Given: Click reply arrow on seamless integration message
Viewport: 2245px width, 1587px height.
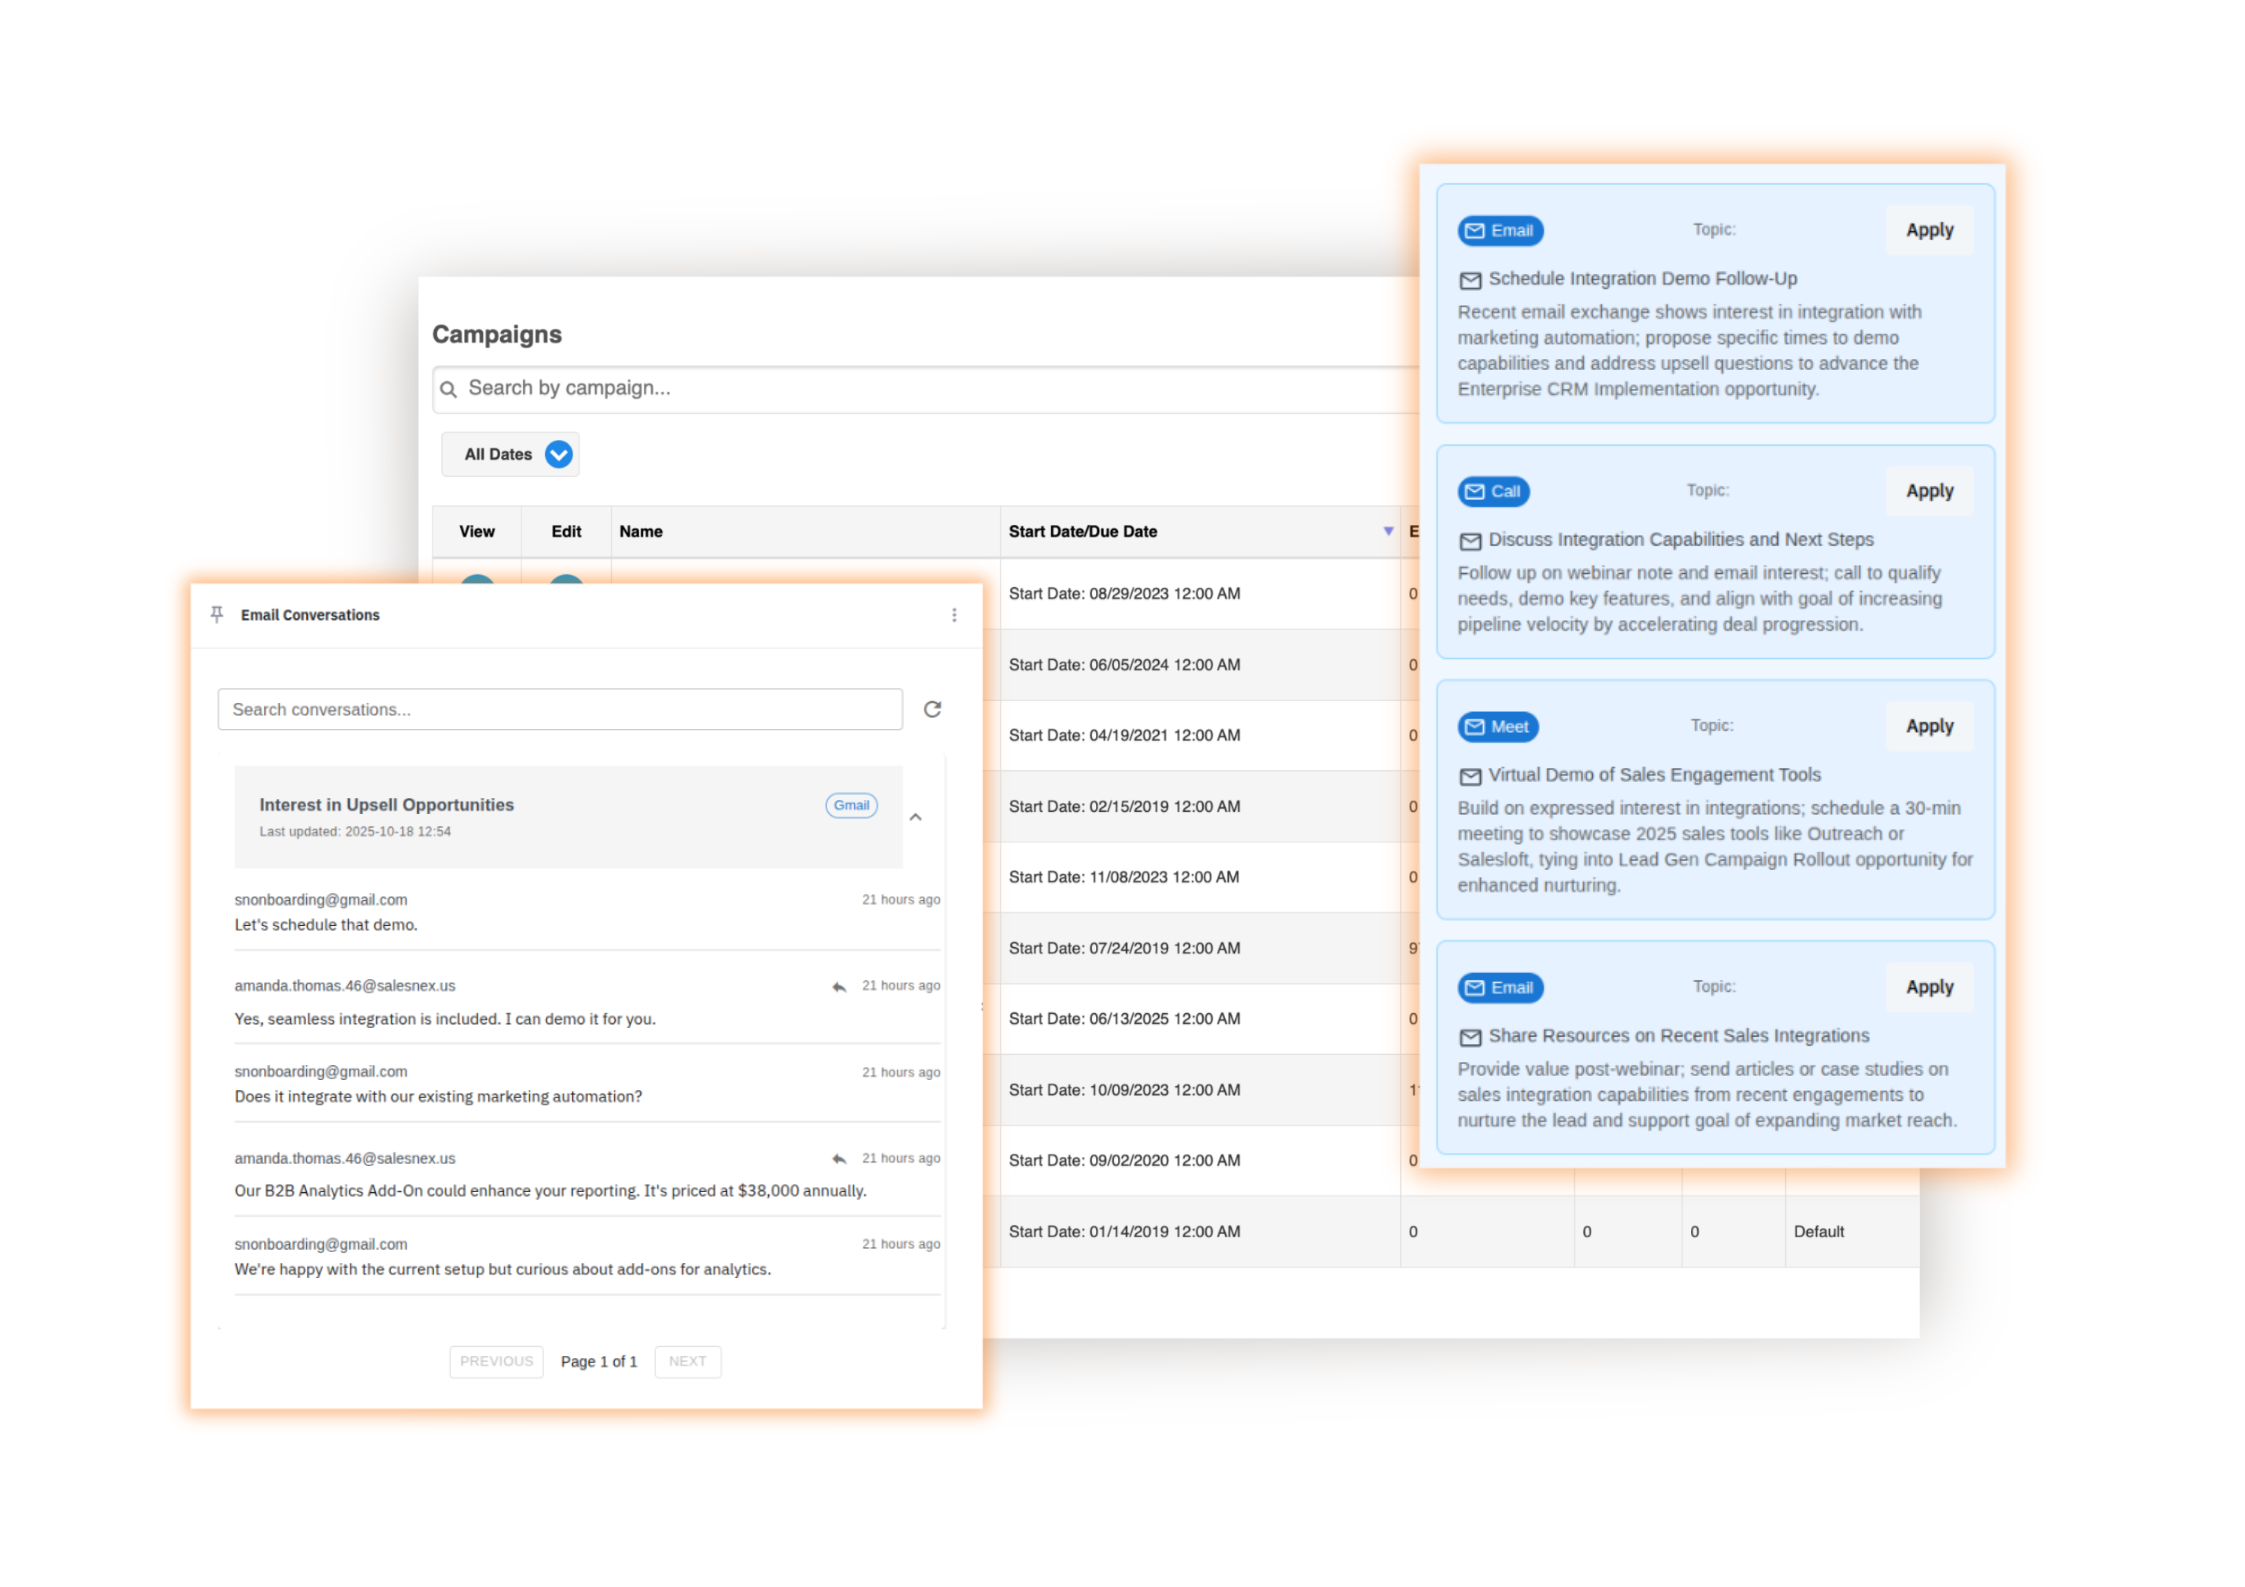Looking at the screenshot, I should [838, 987].
